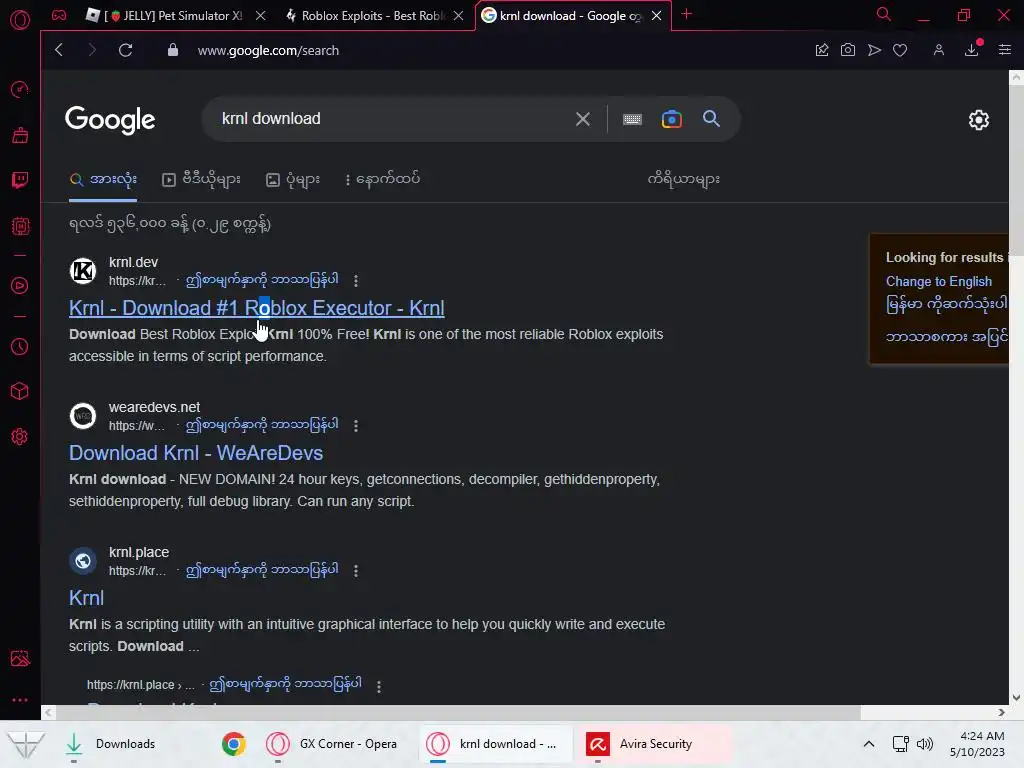Go to the Google homepage logo
The height and width of the screenshot is (768, 1024).
coord(110,120)
